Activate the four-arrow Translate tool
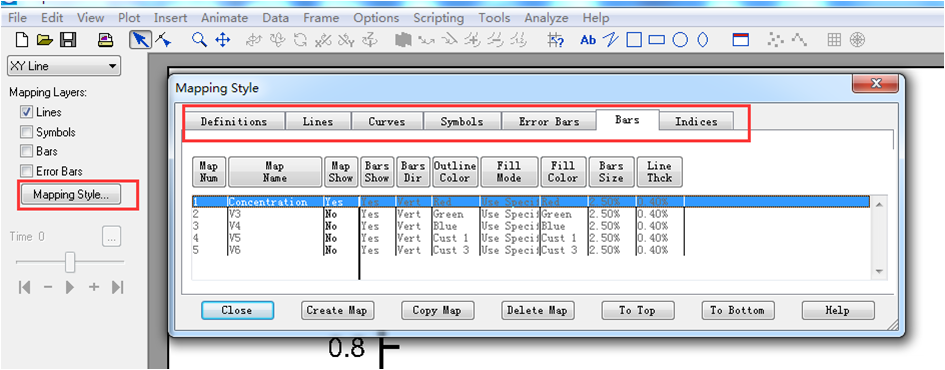The width and height of the screenshot is (945, 370). coord(222,40)
